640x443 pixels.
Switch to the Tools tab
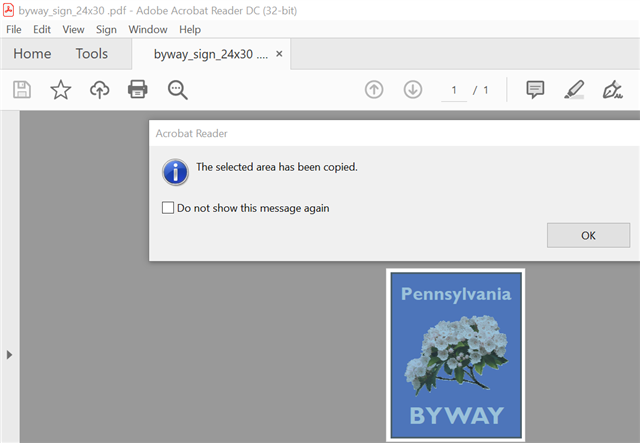click(x=92, y=53)
